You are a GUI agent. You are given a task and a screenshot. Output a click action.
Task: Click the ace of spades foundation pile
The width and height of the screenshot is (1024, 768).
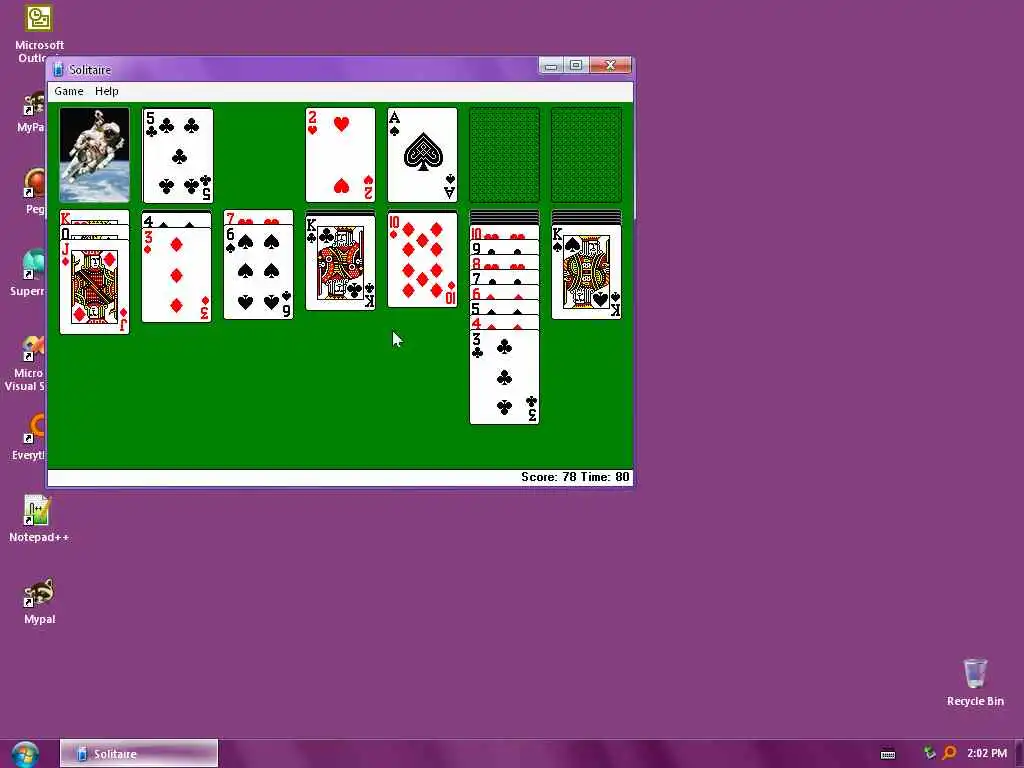point(423,155)
